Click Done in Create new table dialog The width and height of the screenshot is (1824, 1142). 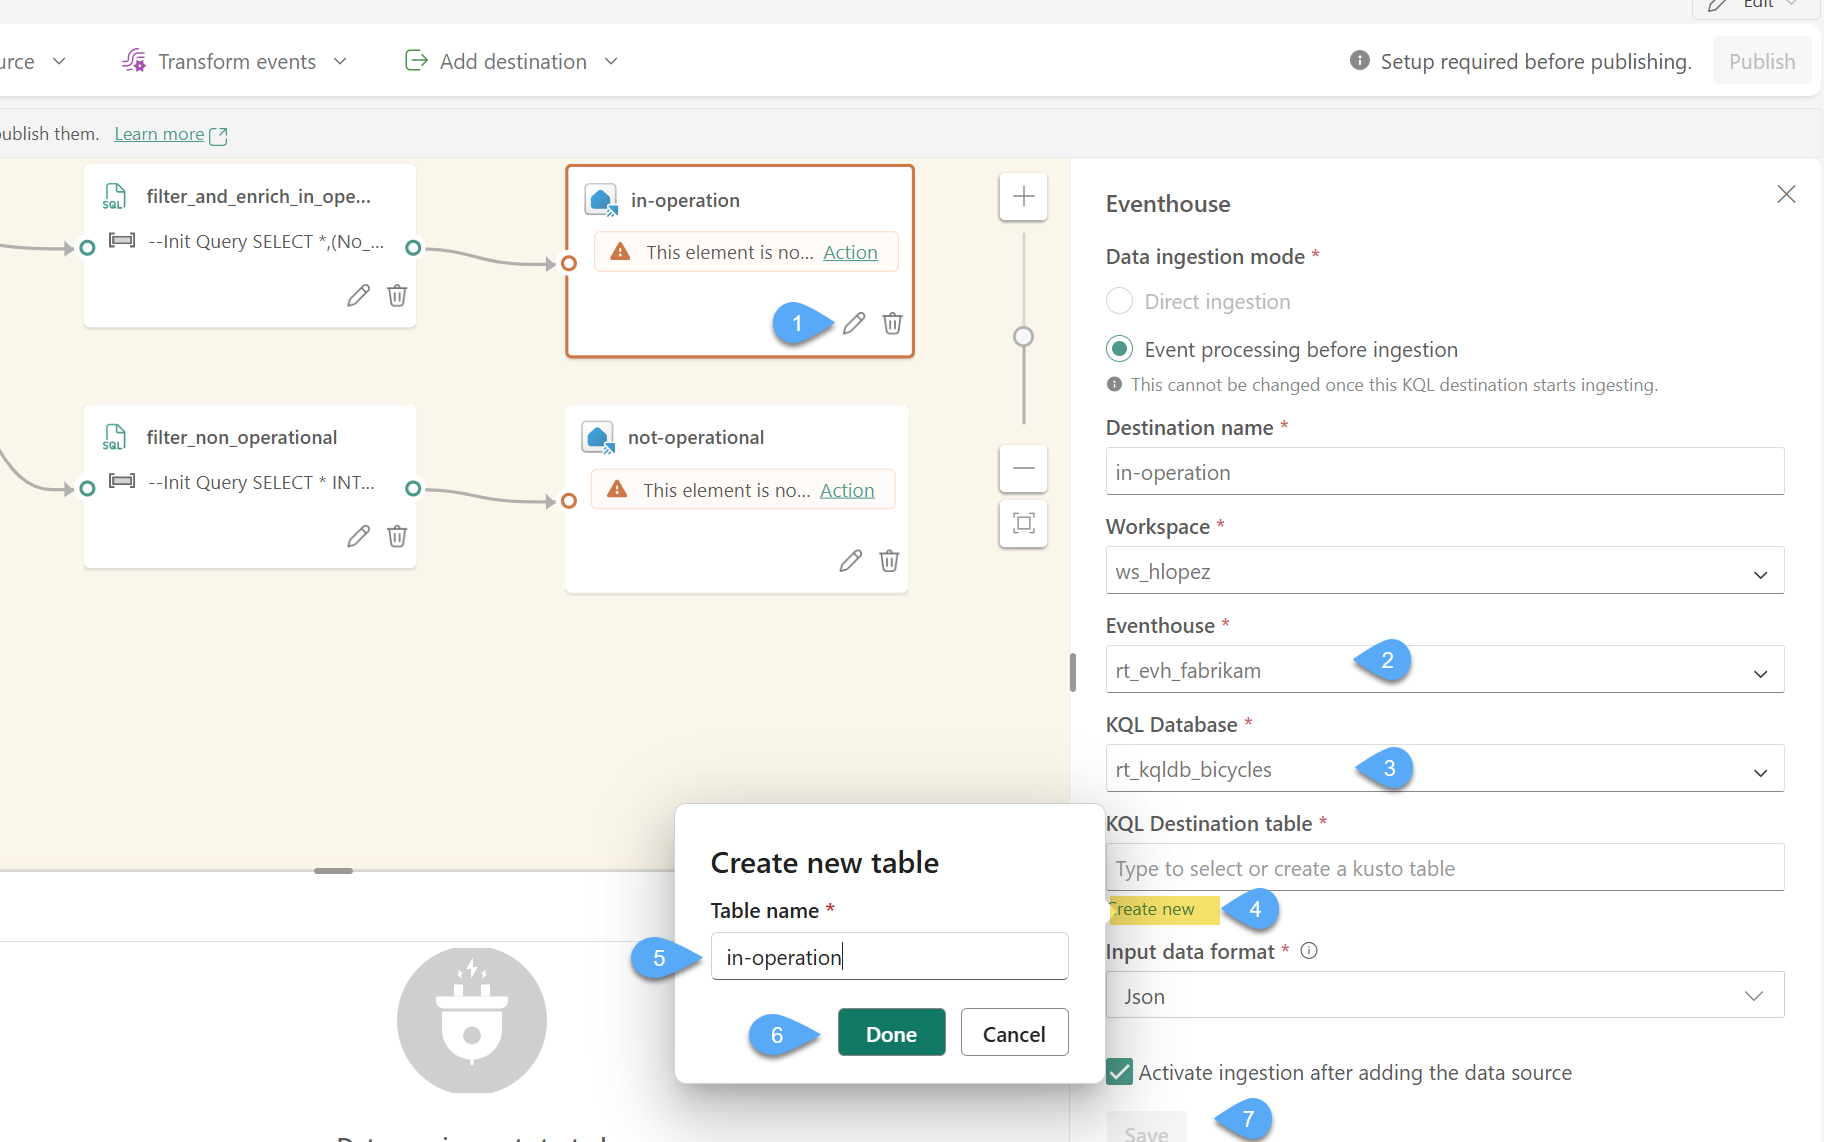[x=891, y=1033]
